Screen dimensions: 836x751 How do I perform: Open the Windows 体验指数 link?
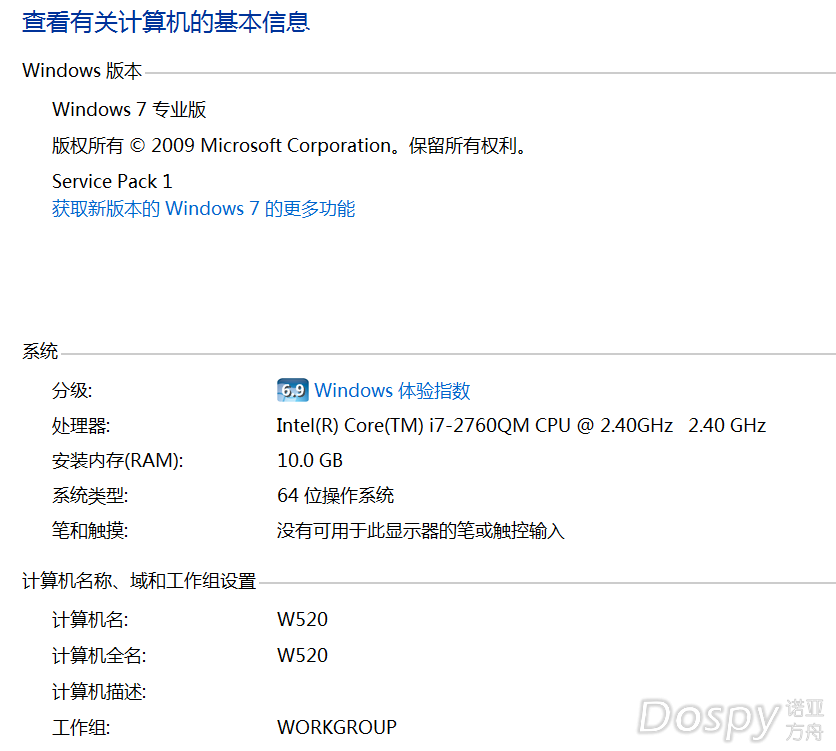[392, 391]
